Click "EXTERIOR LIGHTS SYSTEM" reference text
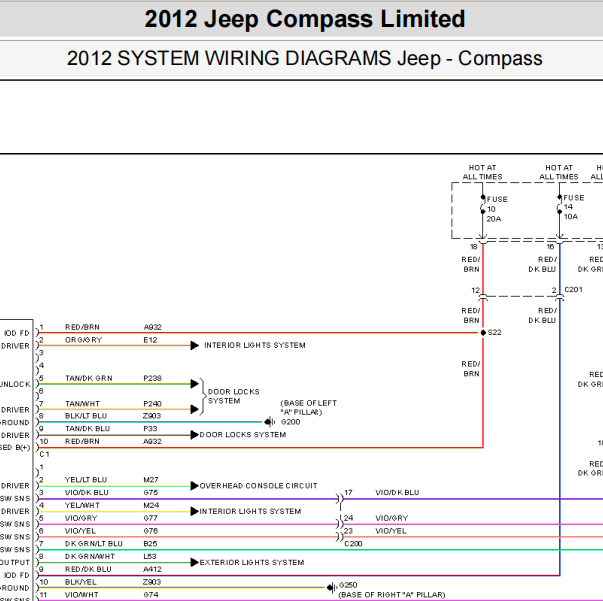Screen dimensions: 603x601 click(252, 563)
